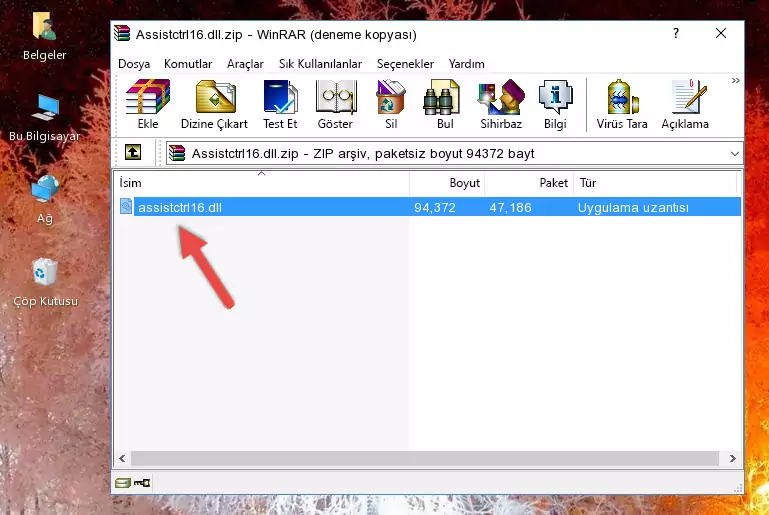Click the horizontal scrollbar track
This screenshot has height=515, width=769.
(424, 458)
